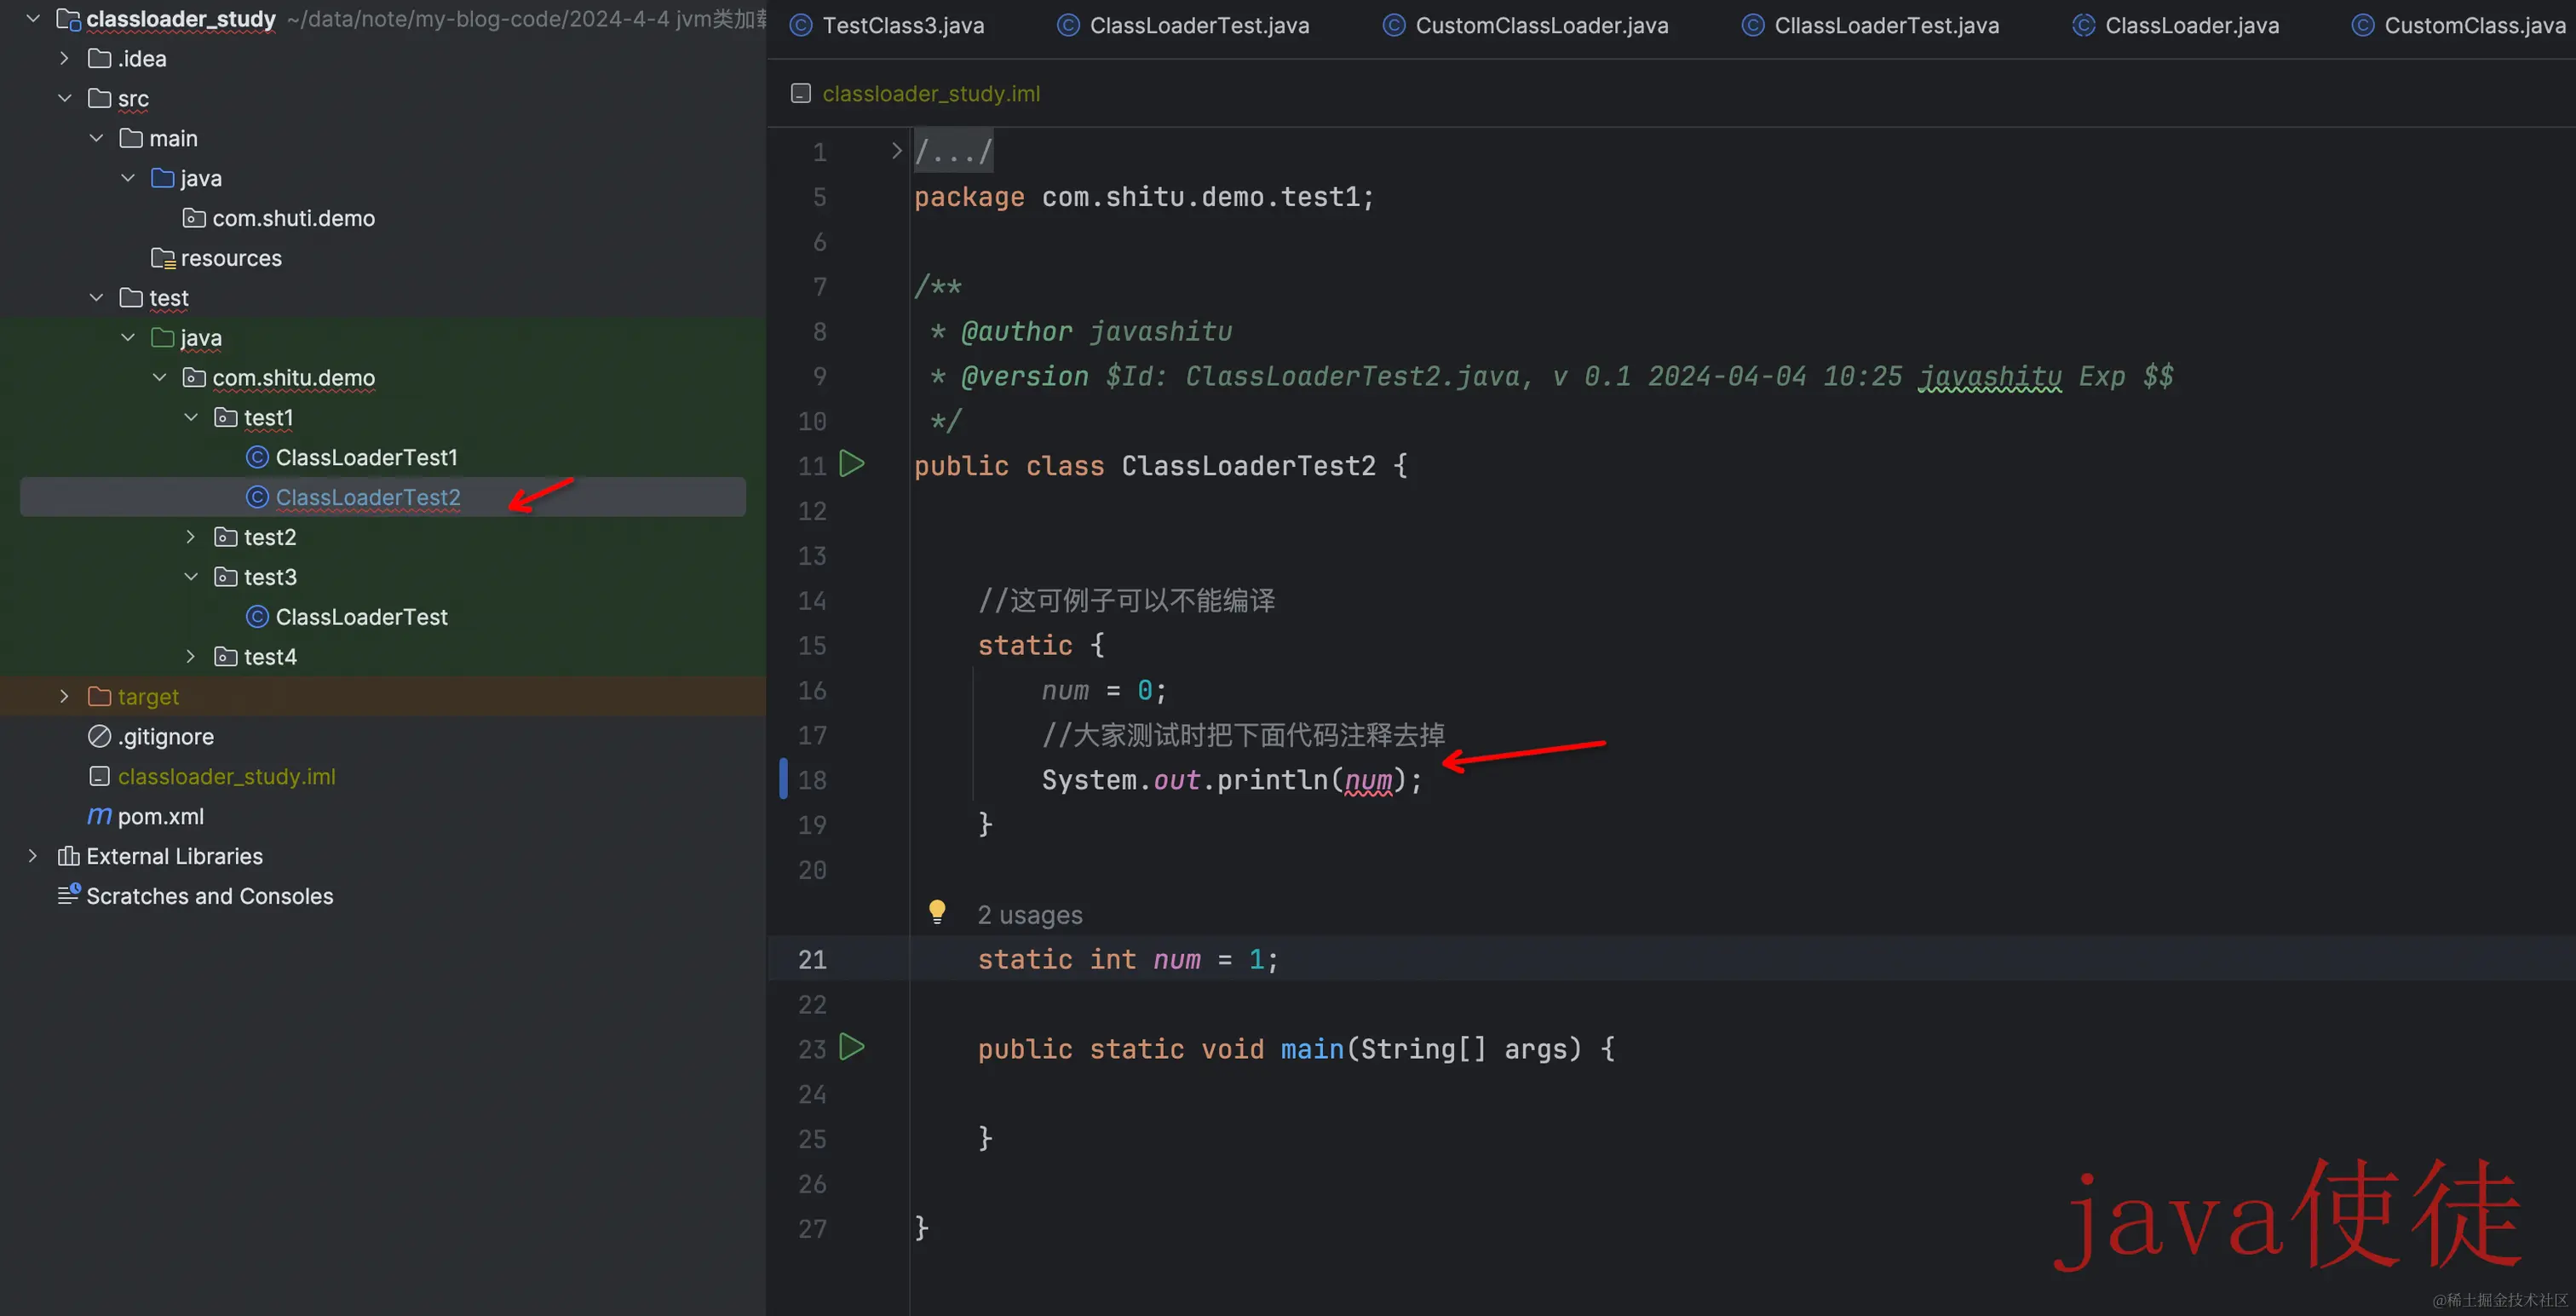Click line number 18 in gutter

coord(811,780)
